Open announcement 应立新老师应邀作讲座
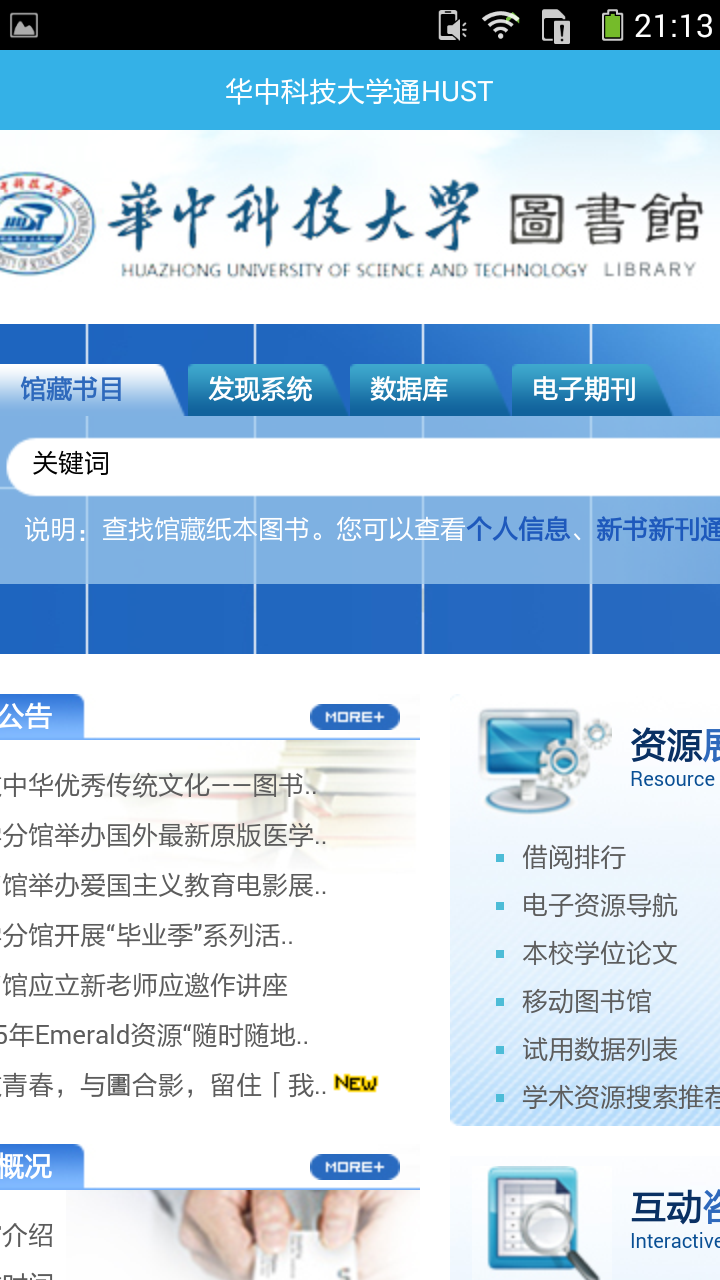720x1280 pixels. (x=144, y=985)
